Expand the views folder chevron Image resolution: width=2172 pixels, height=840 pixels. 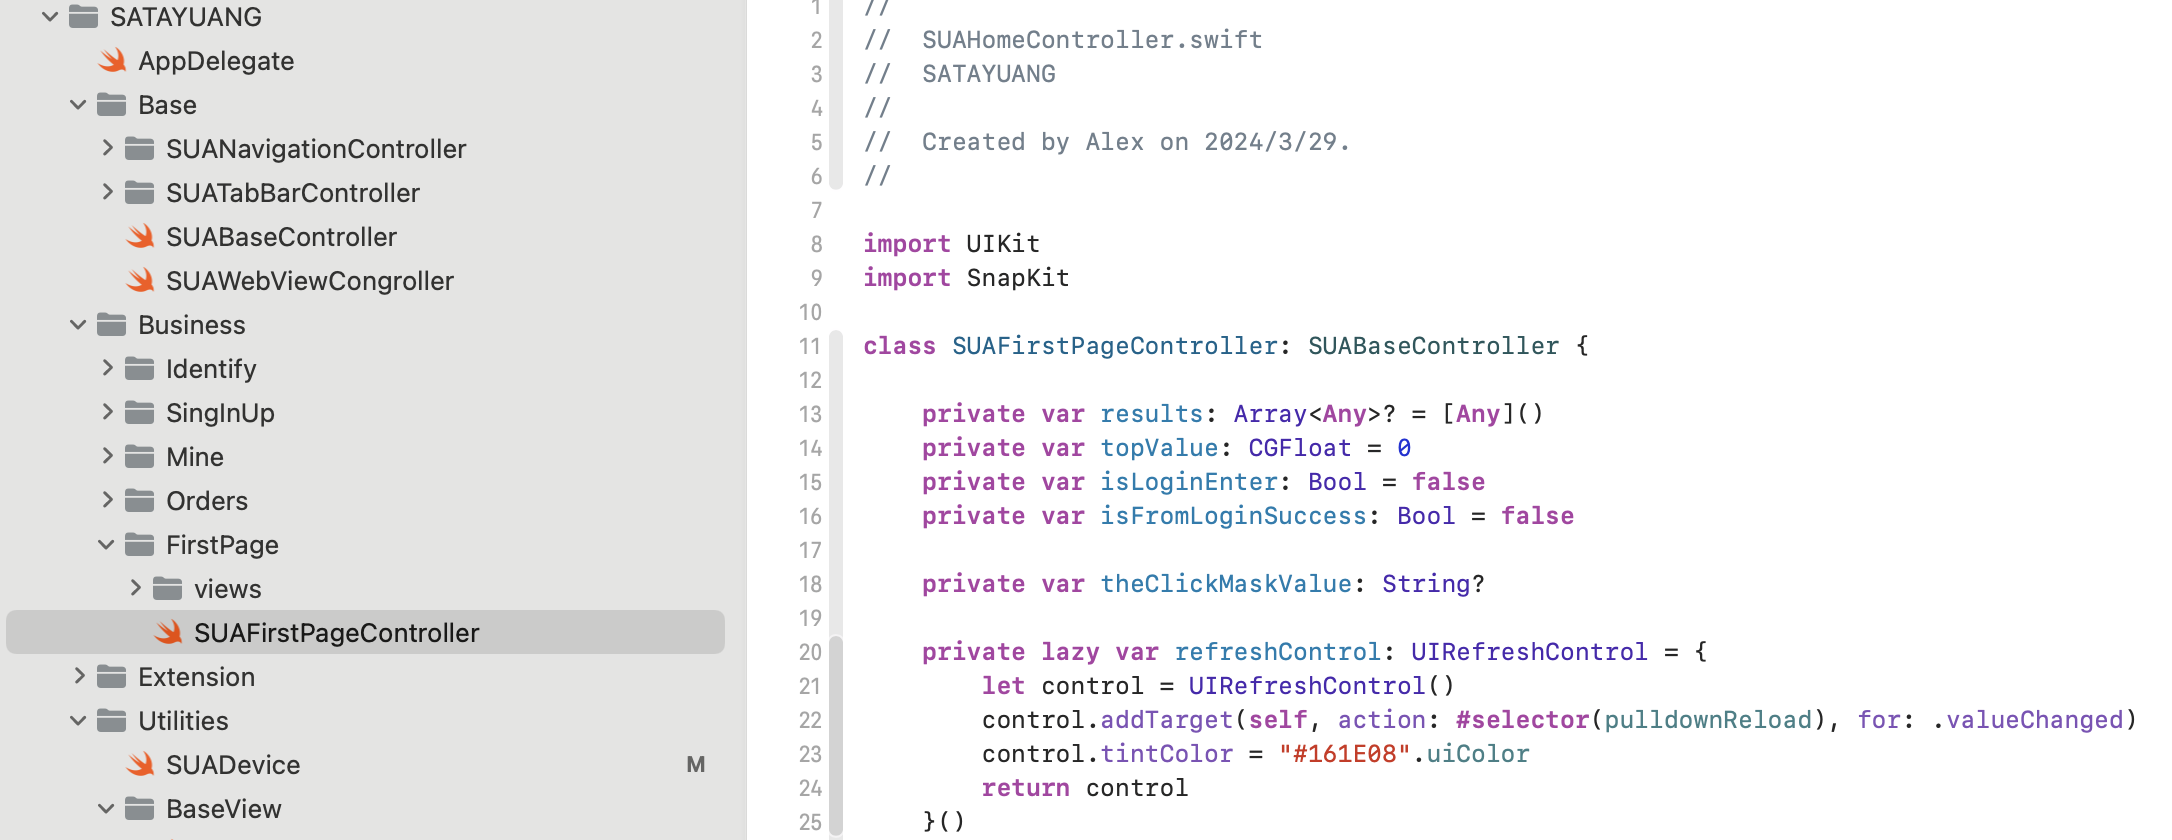135,589
